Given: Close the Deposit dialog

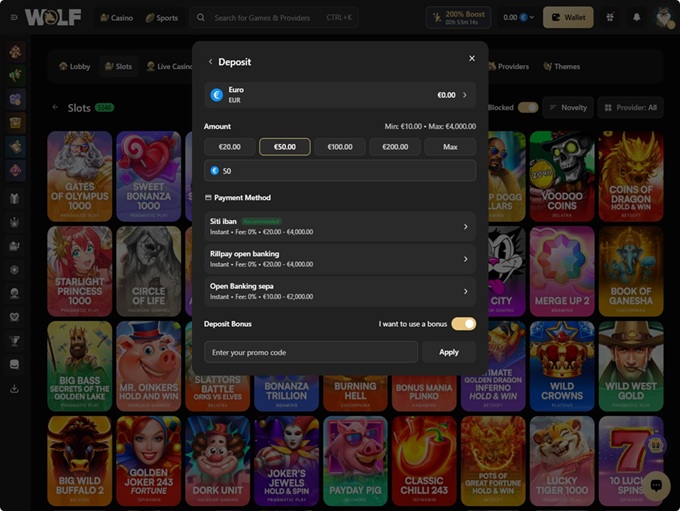Looking at the screenshot, I should pyautogui.click(x=472, y=58).
